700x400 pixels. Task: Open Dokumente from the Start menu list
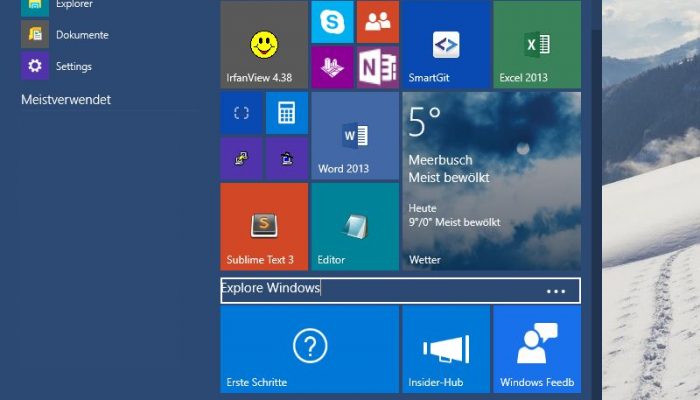point(82,35)
